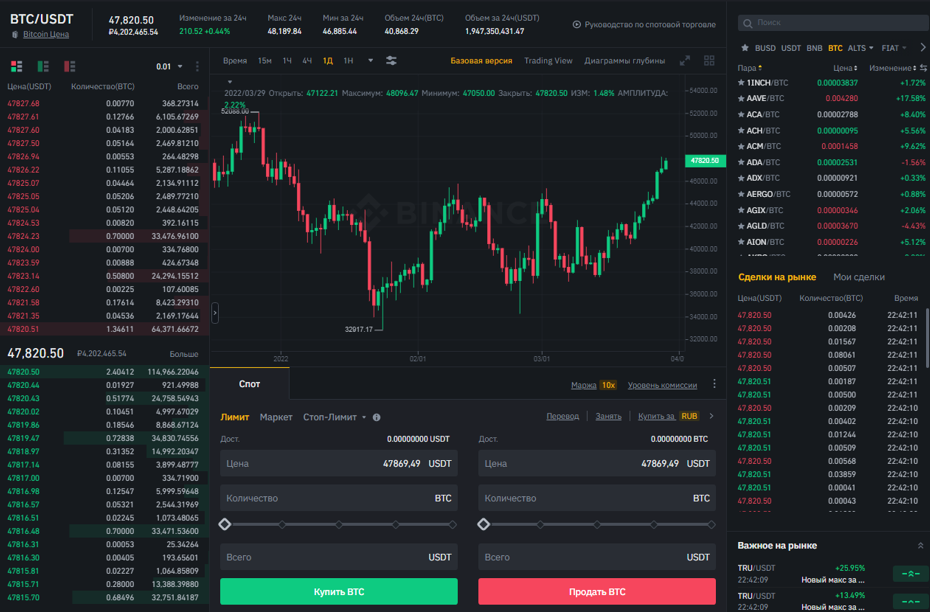This screenshot has width=930, height=612.
Task: Select the 4Ч chart interval
Action: (x=307, y=60)
